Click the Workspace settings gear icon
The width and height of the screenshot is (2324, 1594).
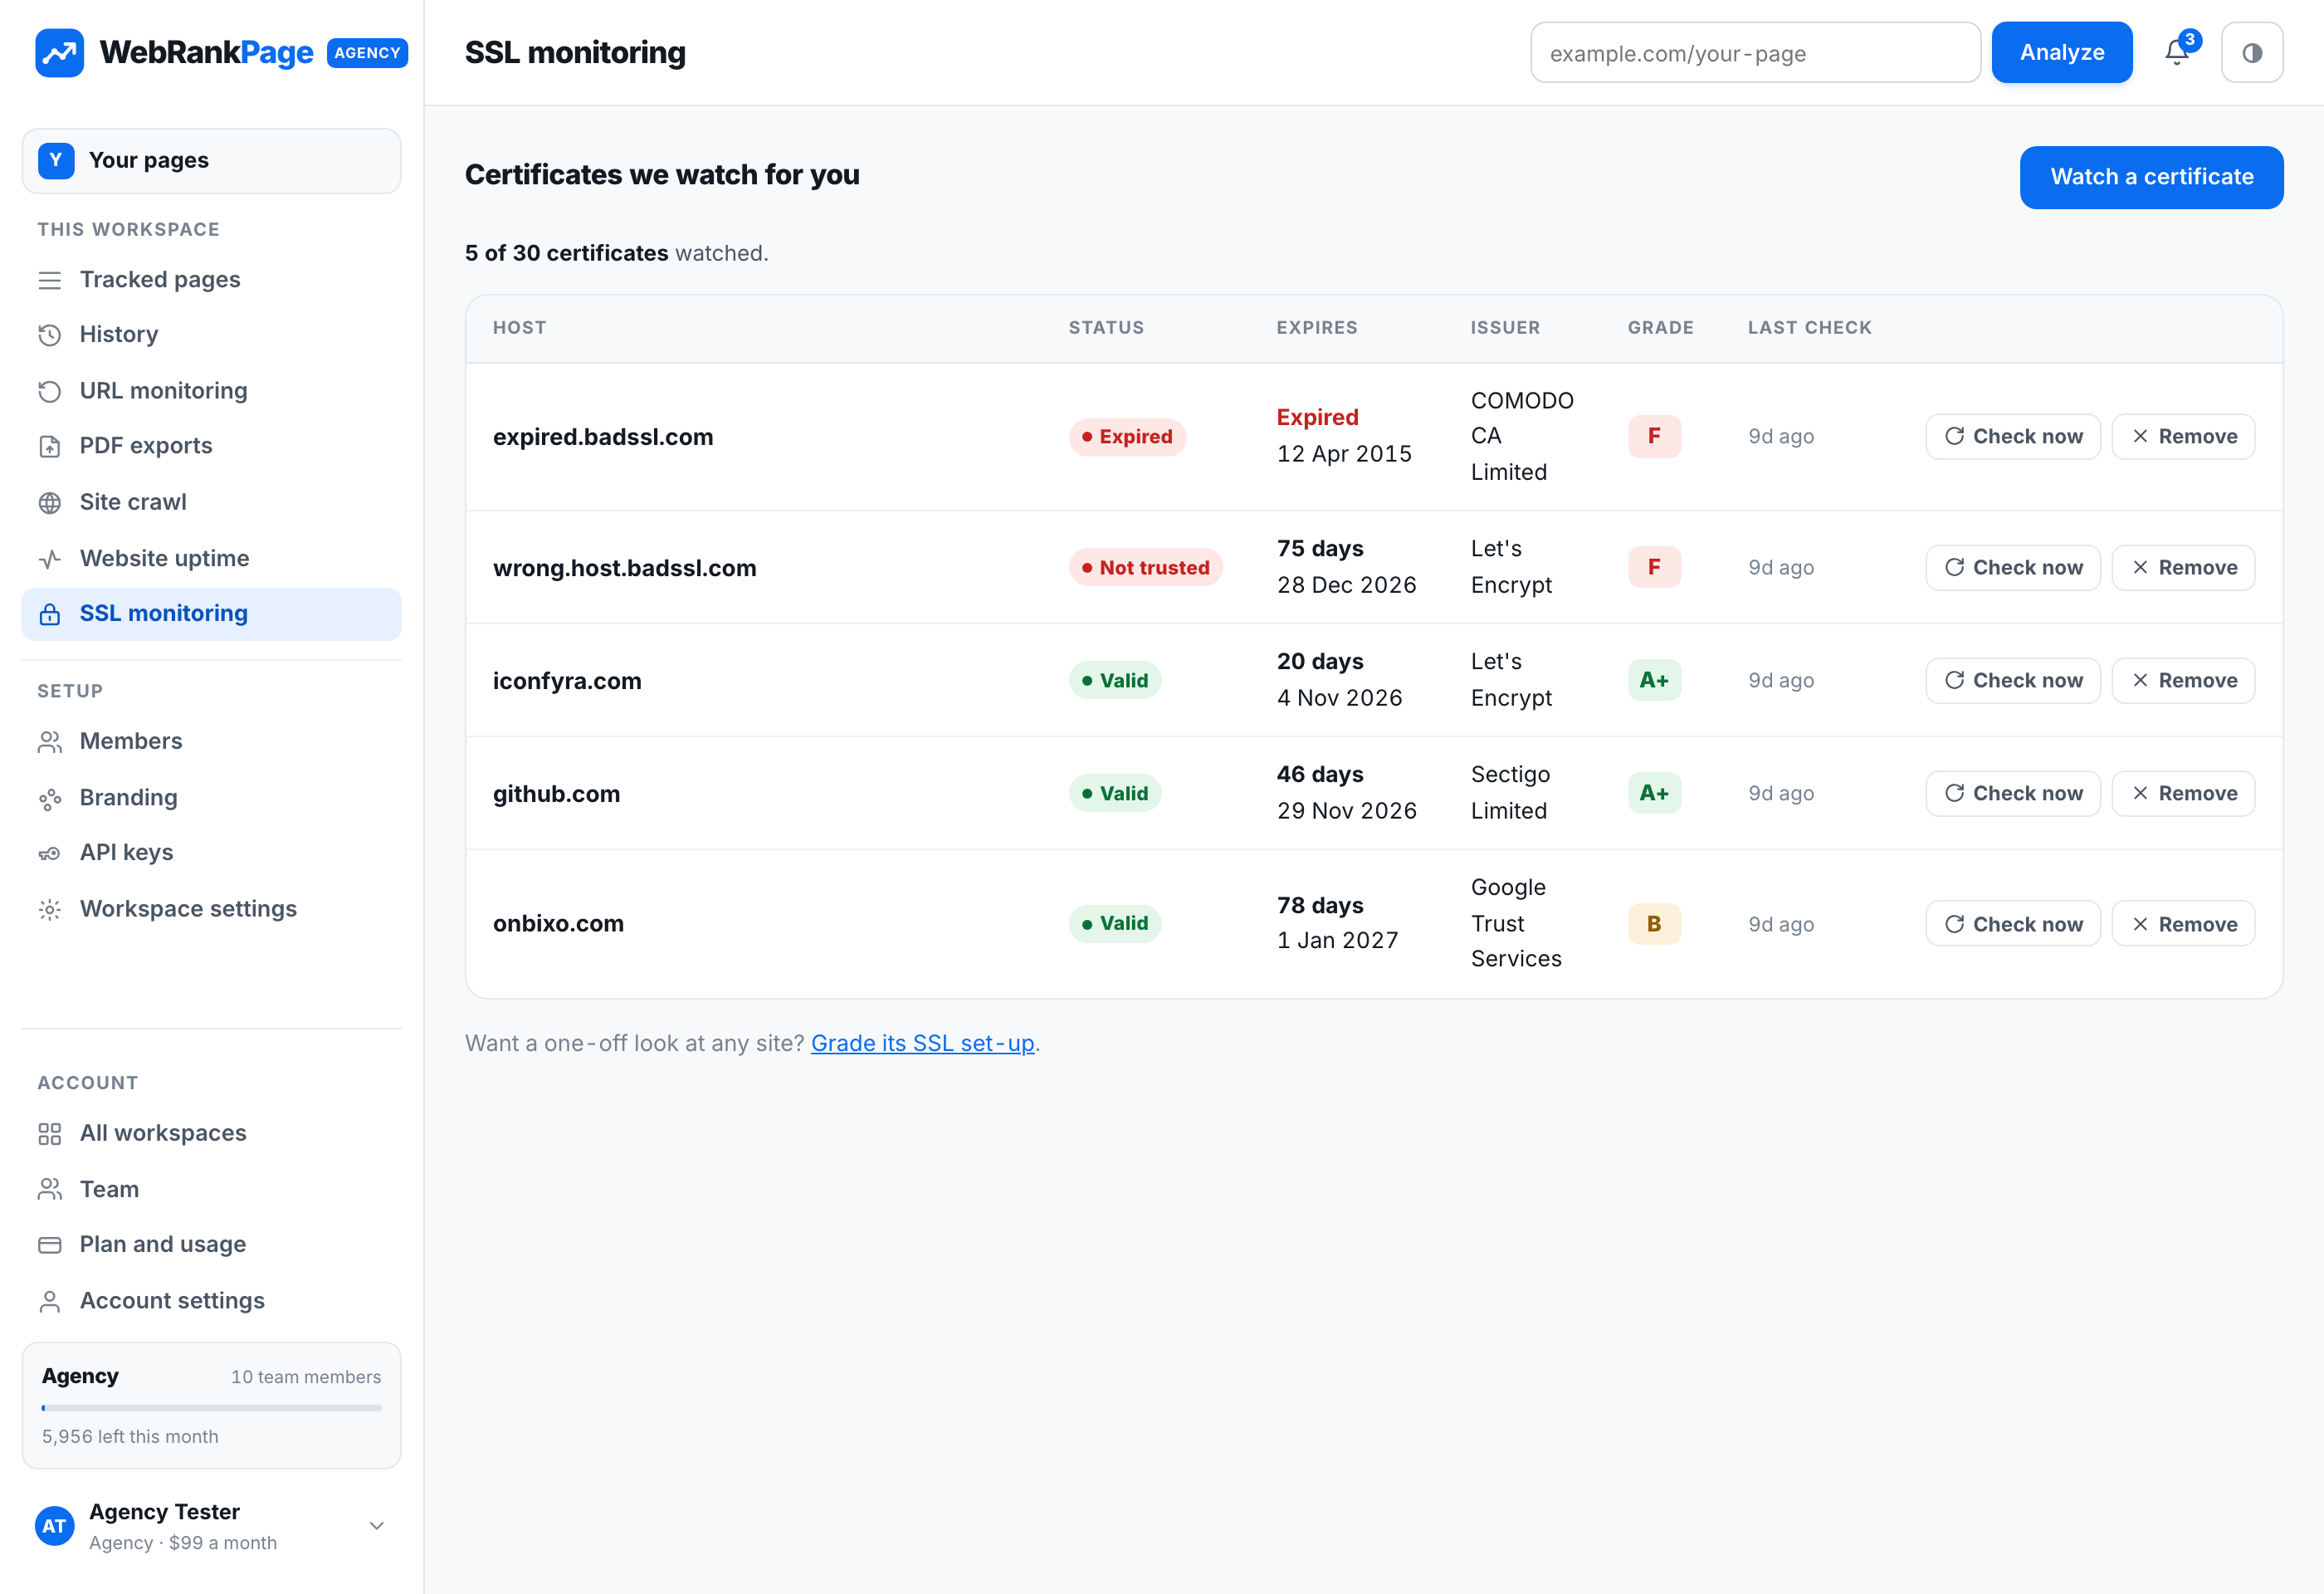pyautogui.click(x=49, y=909)
